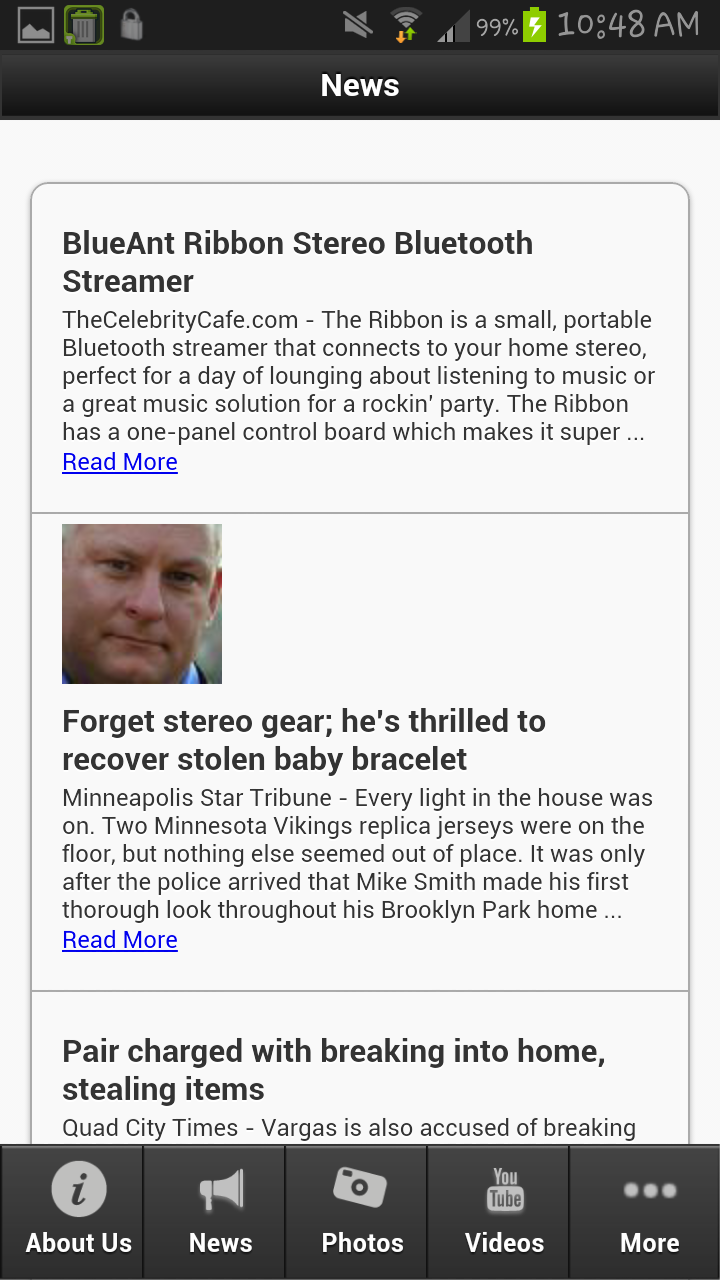Tap the News megaphone icon

click(220, 1190)
